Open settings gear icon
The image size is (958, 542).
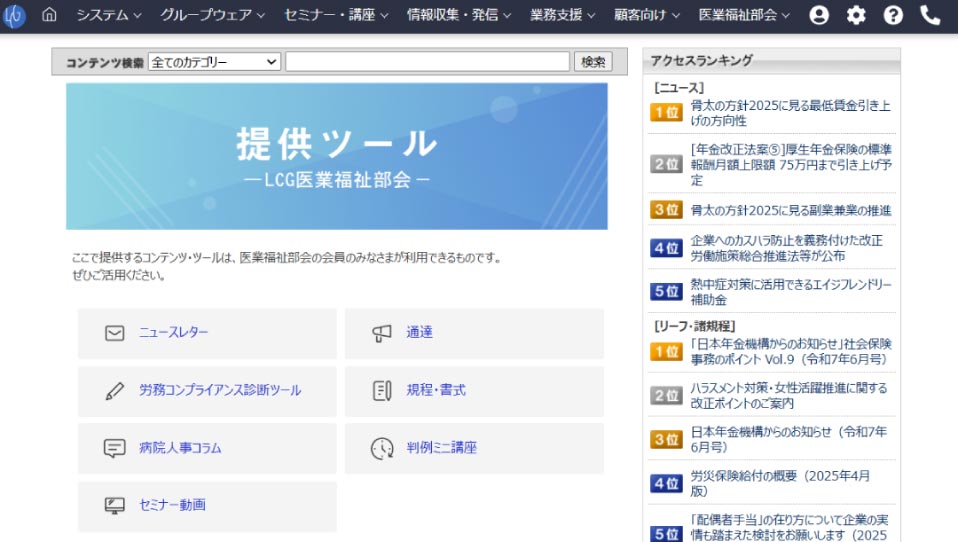[x=856, y=15]
